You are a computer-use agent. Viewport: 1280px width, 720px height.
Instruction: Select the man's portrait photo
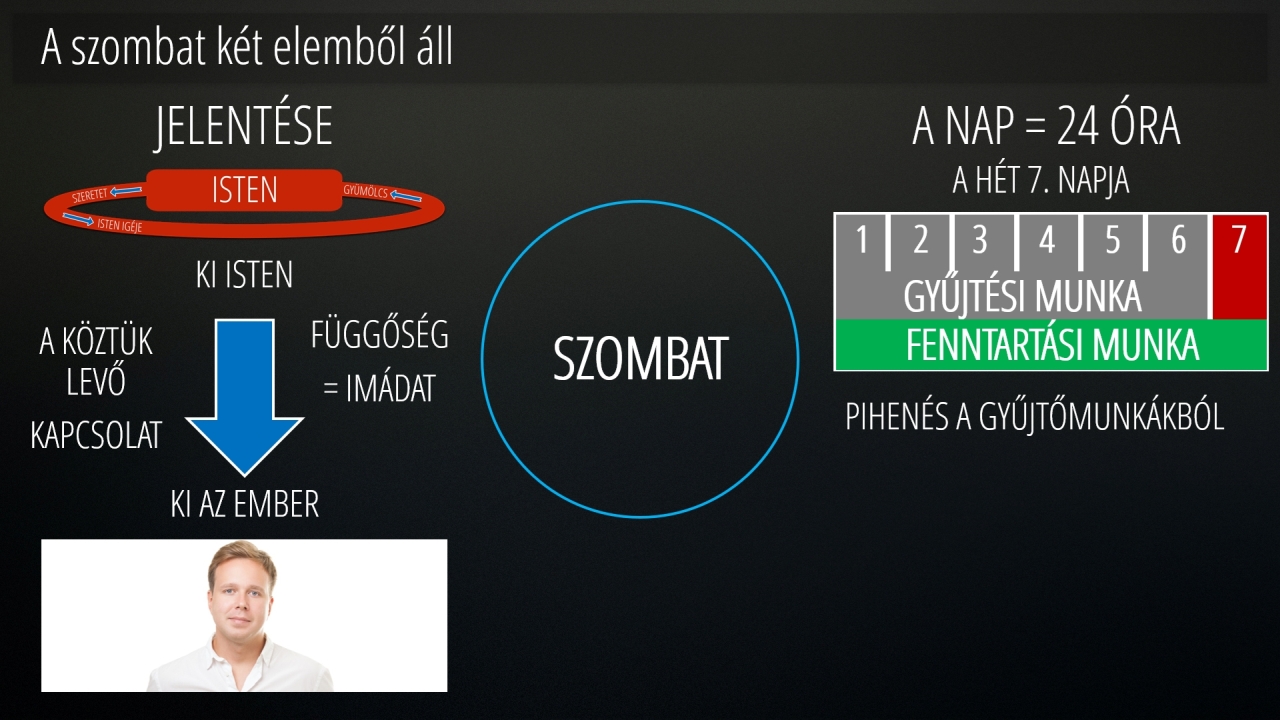pyautogui.click(x=244, y=615)
